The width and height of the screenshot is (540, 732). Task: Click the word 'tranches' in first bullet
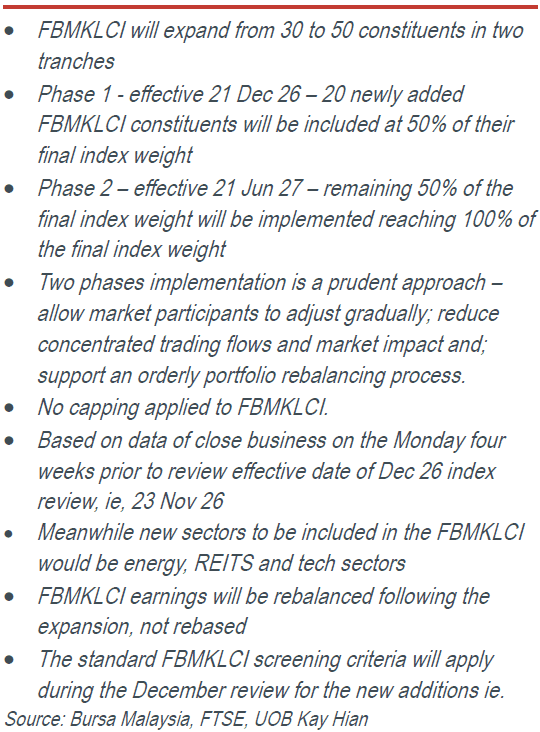click(x=76, y=62)
